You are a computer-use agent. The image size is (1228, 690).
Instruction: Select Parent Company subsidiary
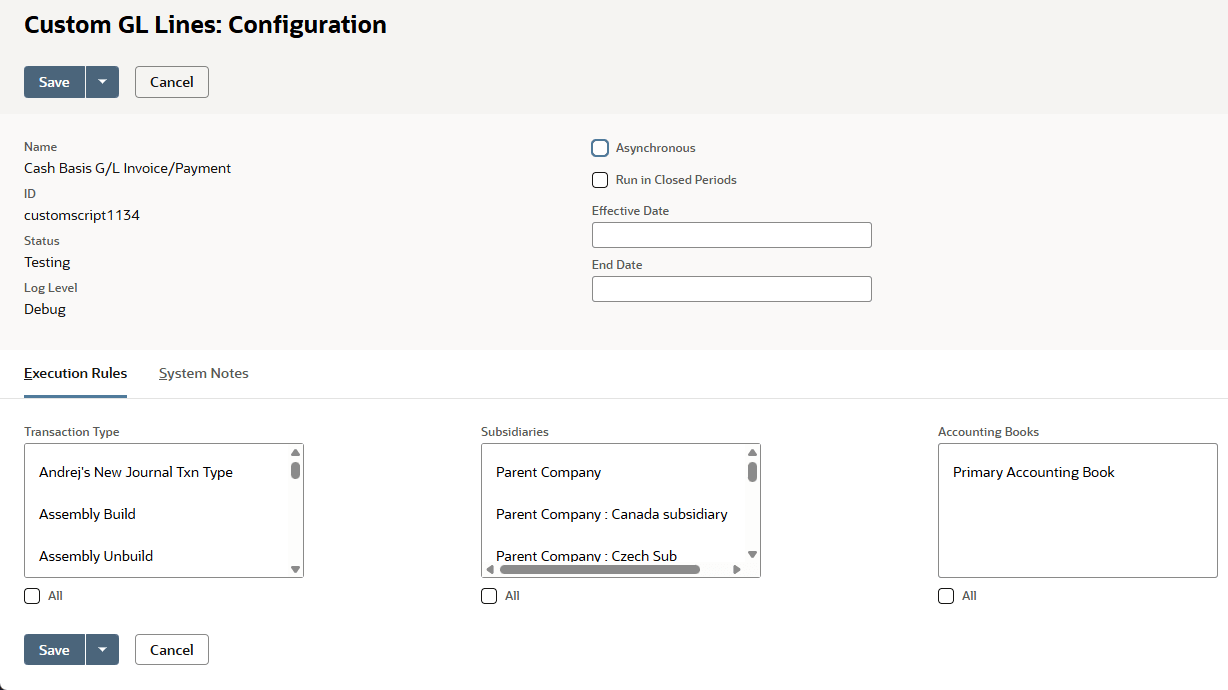[x=549, y=472]
